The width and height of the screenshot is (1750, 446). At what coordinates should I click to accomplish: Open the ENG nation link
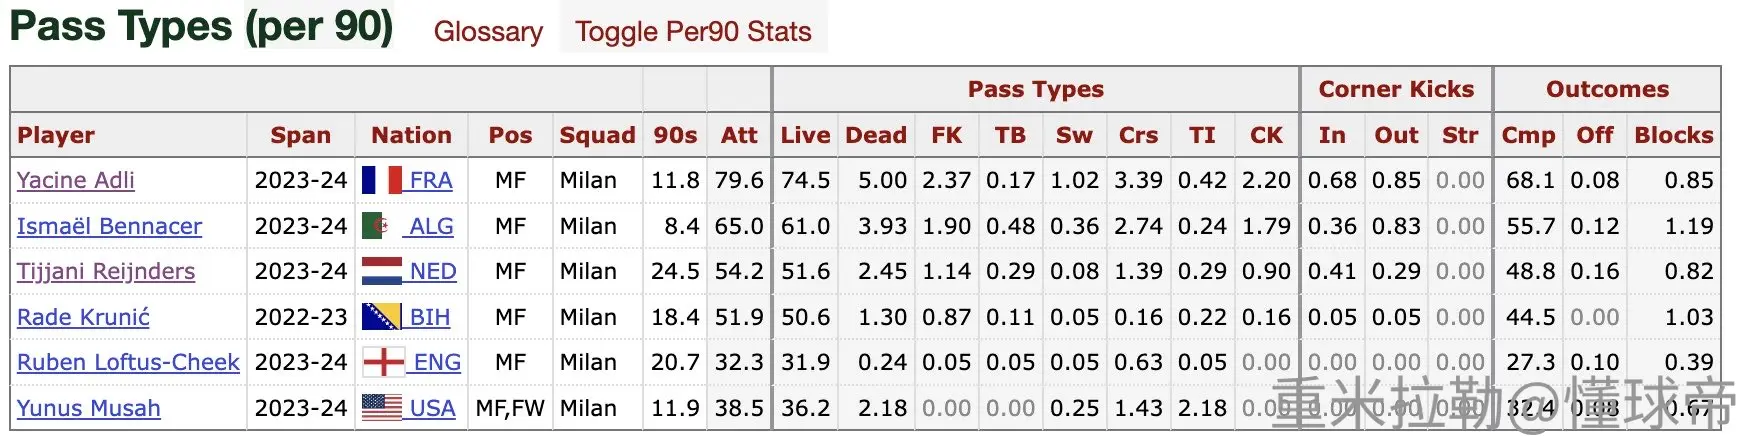[437, 362]
